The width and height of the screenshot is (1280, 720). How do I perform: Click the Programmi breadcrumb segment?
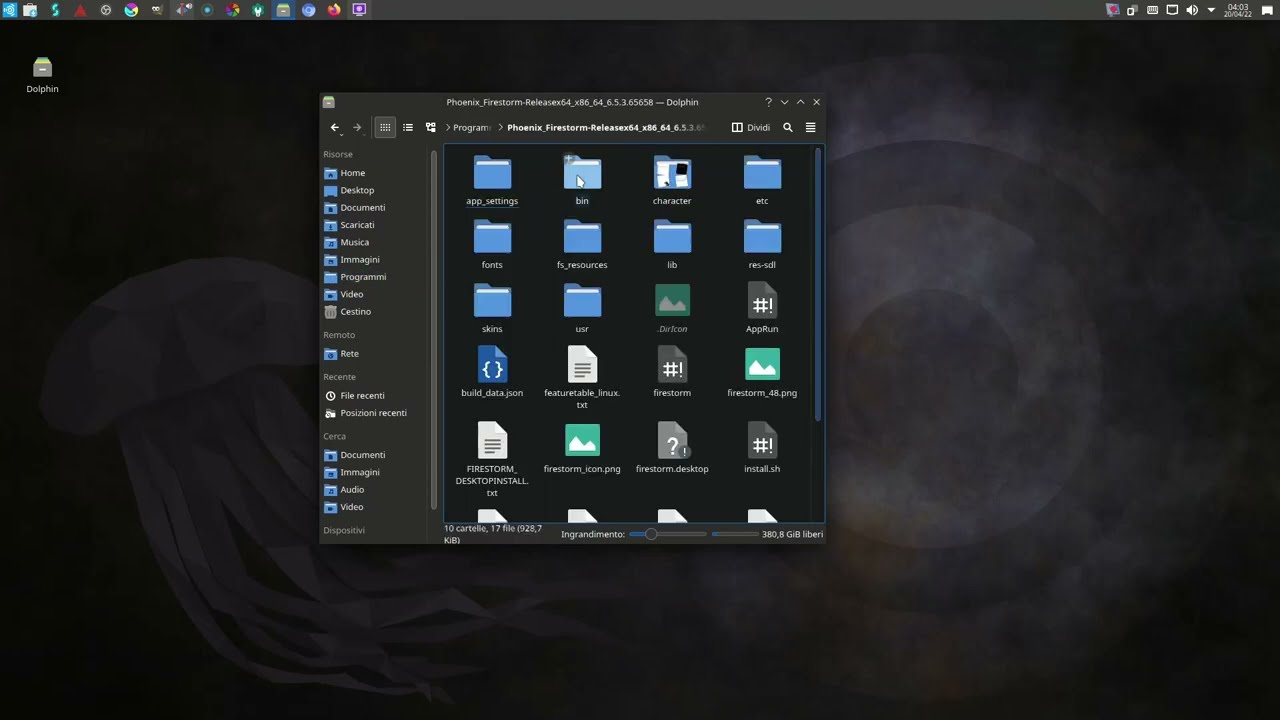471,128
